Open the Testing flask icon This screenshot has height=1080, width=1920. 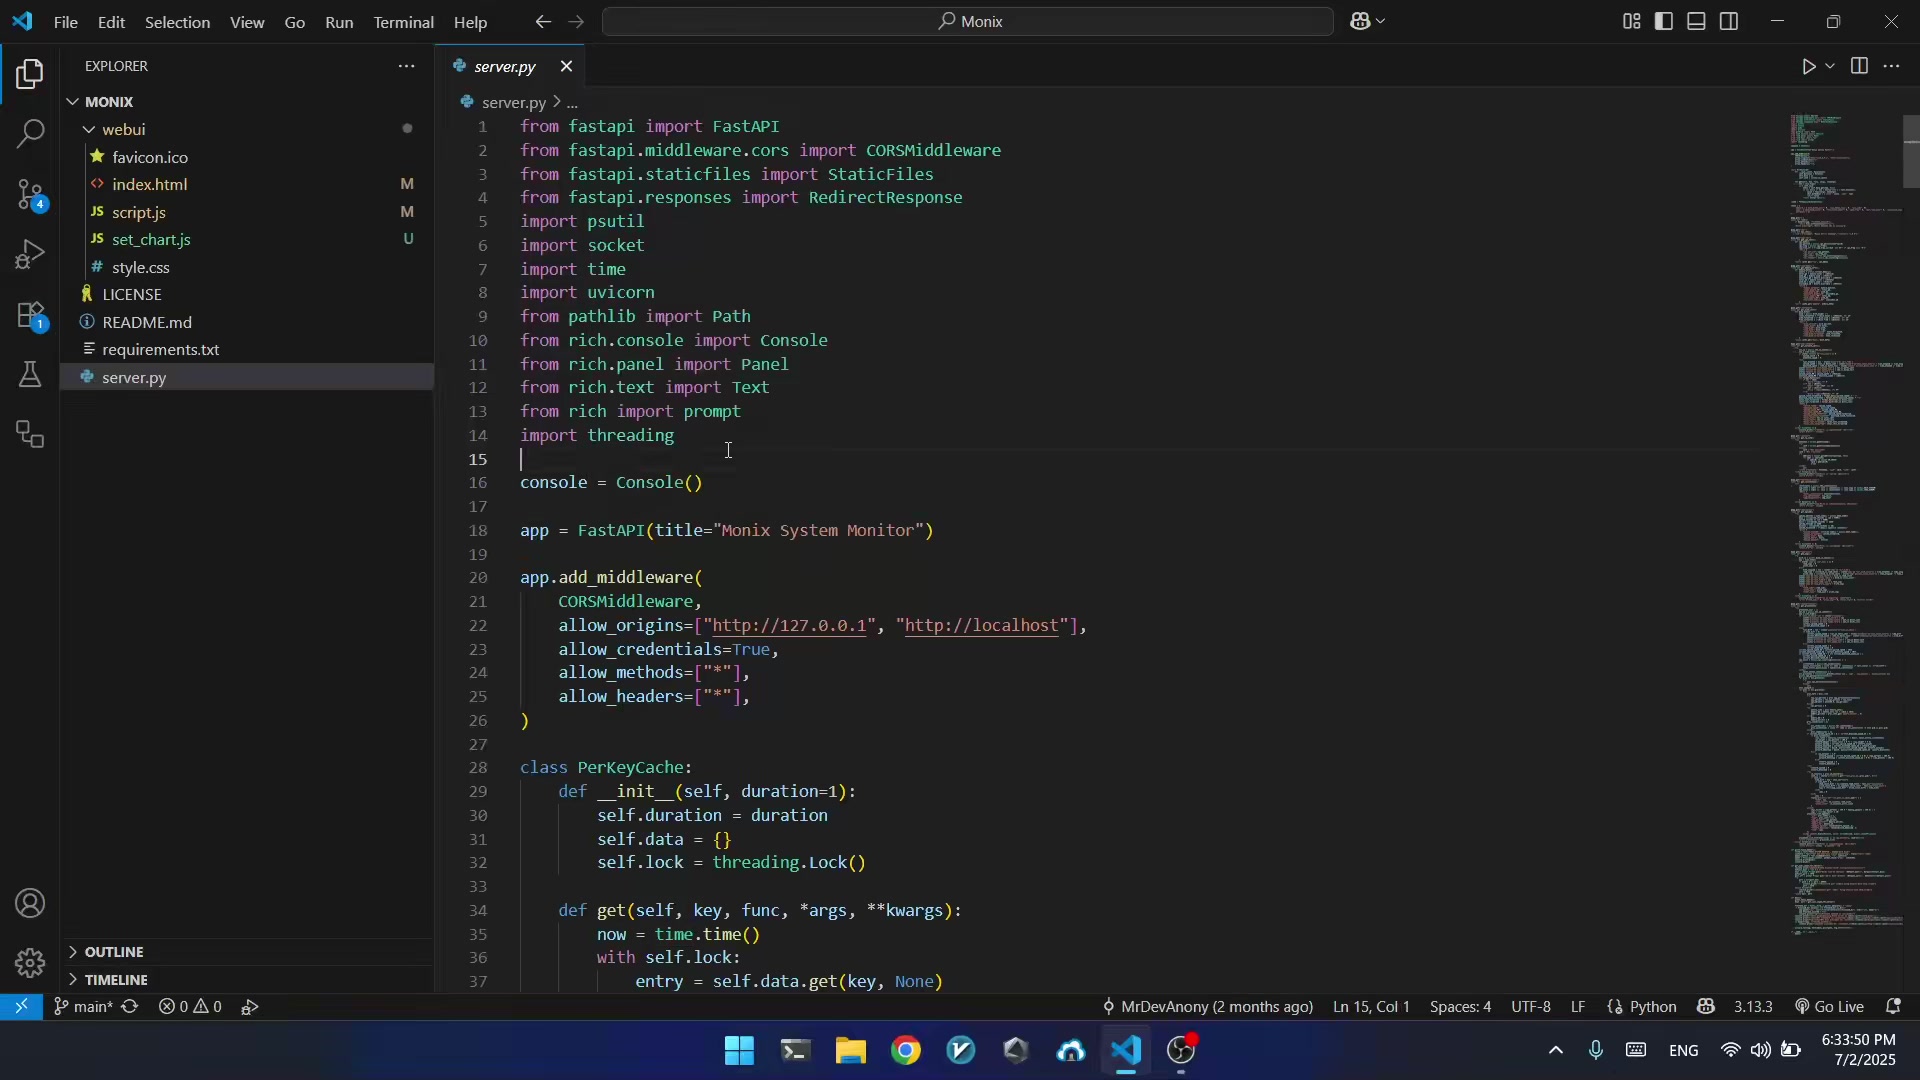pos(30,375)
